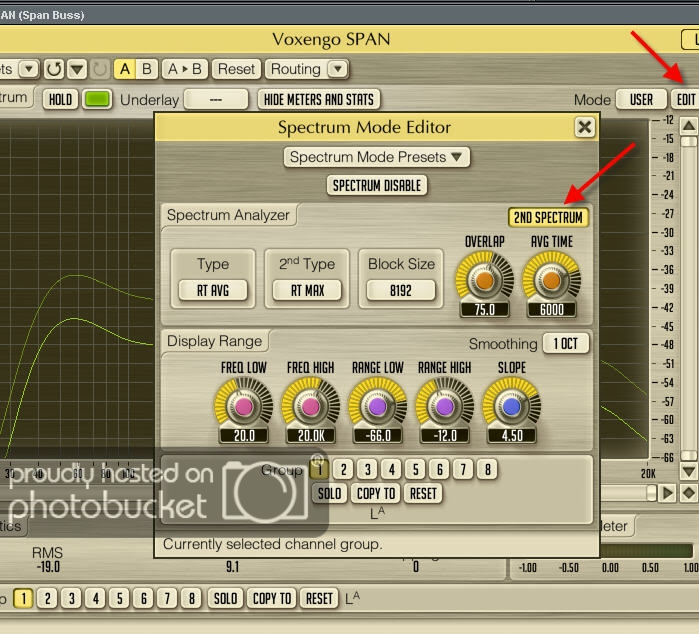Click SOLO in bottom bar

click(225, 598)
